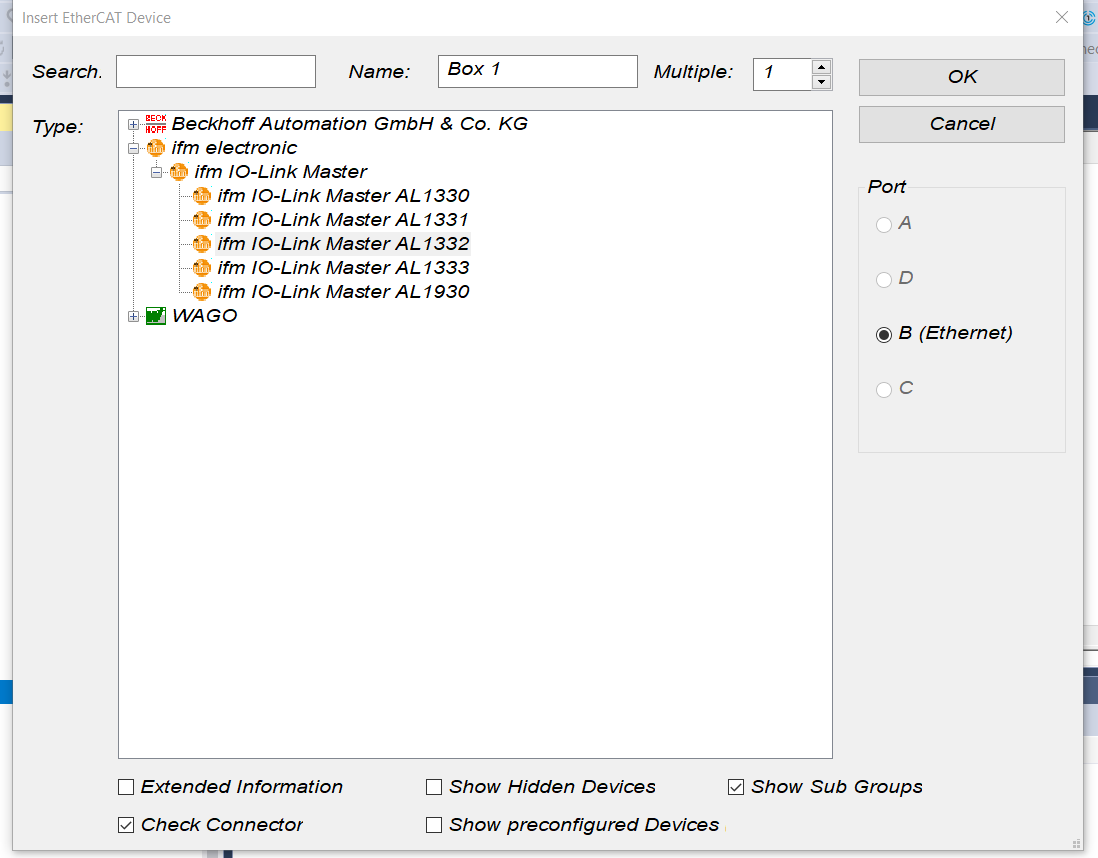This screenshot has height=858, width=1098.
Task: Enable the Extended Information checkbox
Action: pos(126,787)
